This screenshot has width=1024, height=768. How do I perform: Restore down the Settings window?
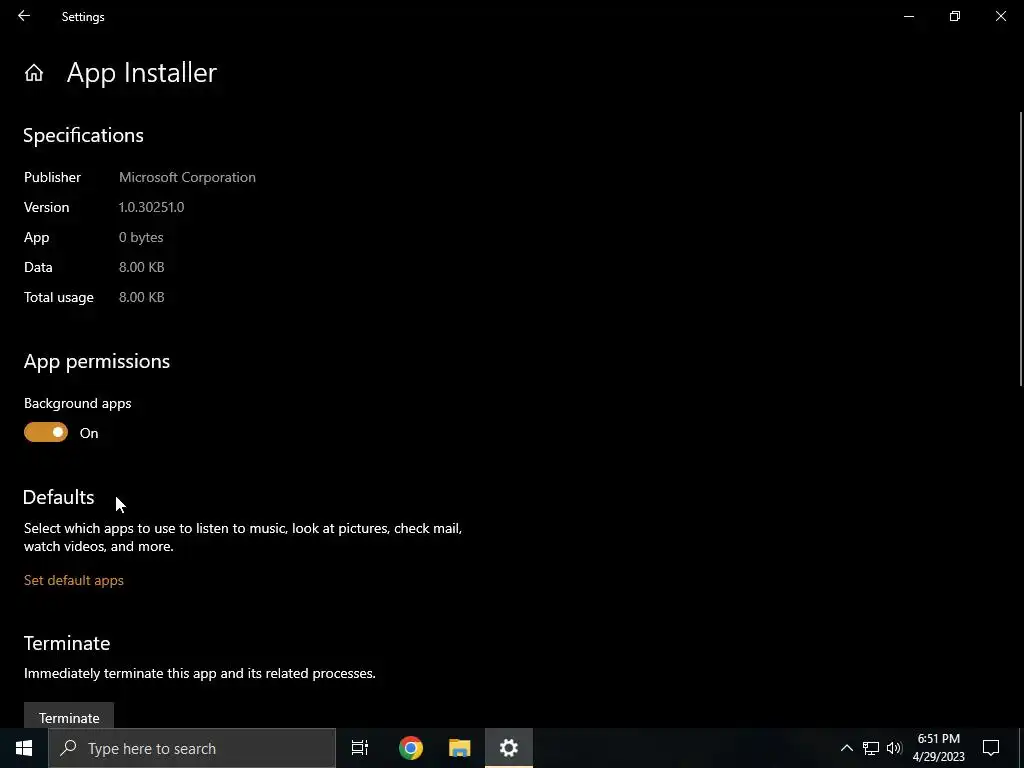[x=955, y=16]
